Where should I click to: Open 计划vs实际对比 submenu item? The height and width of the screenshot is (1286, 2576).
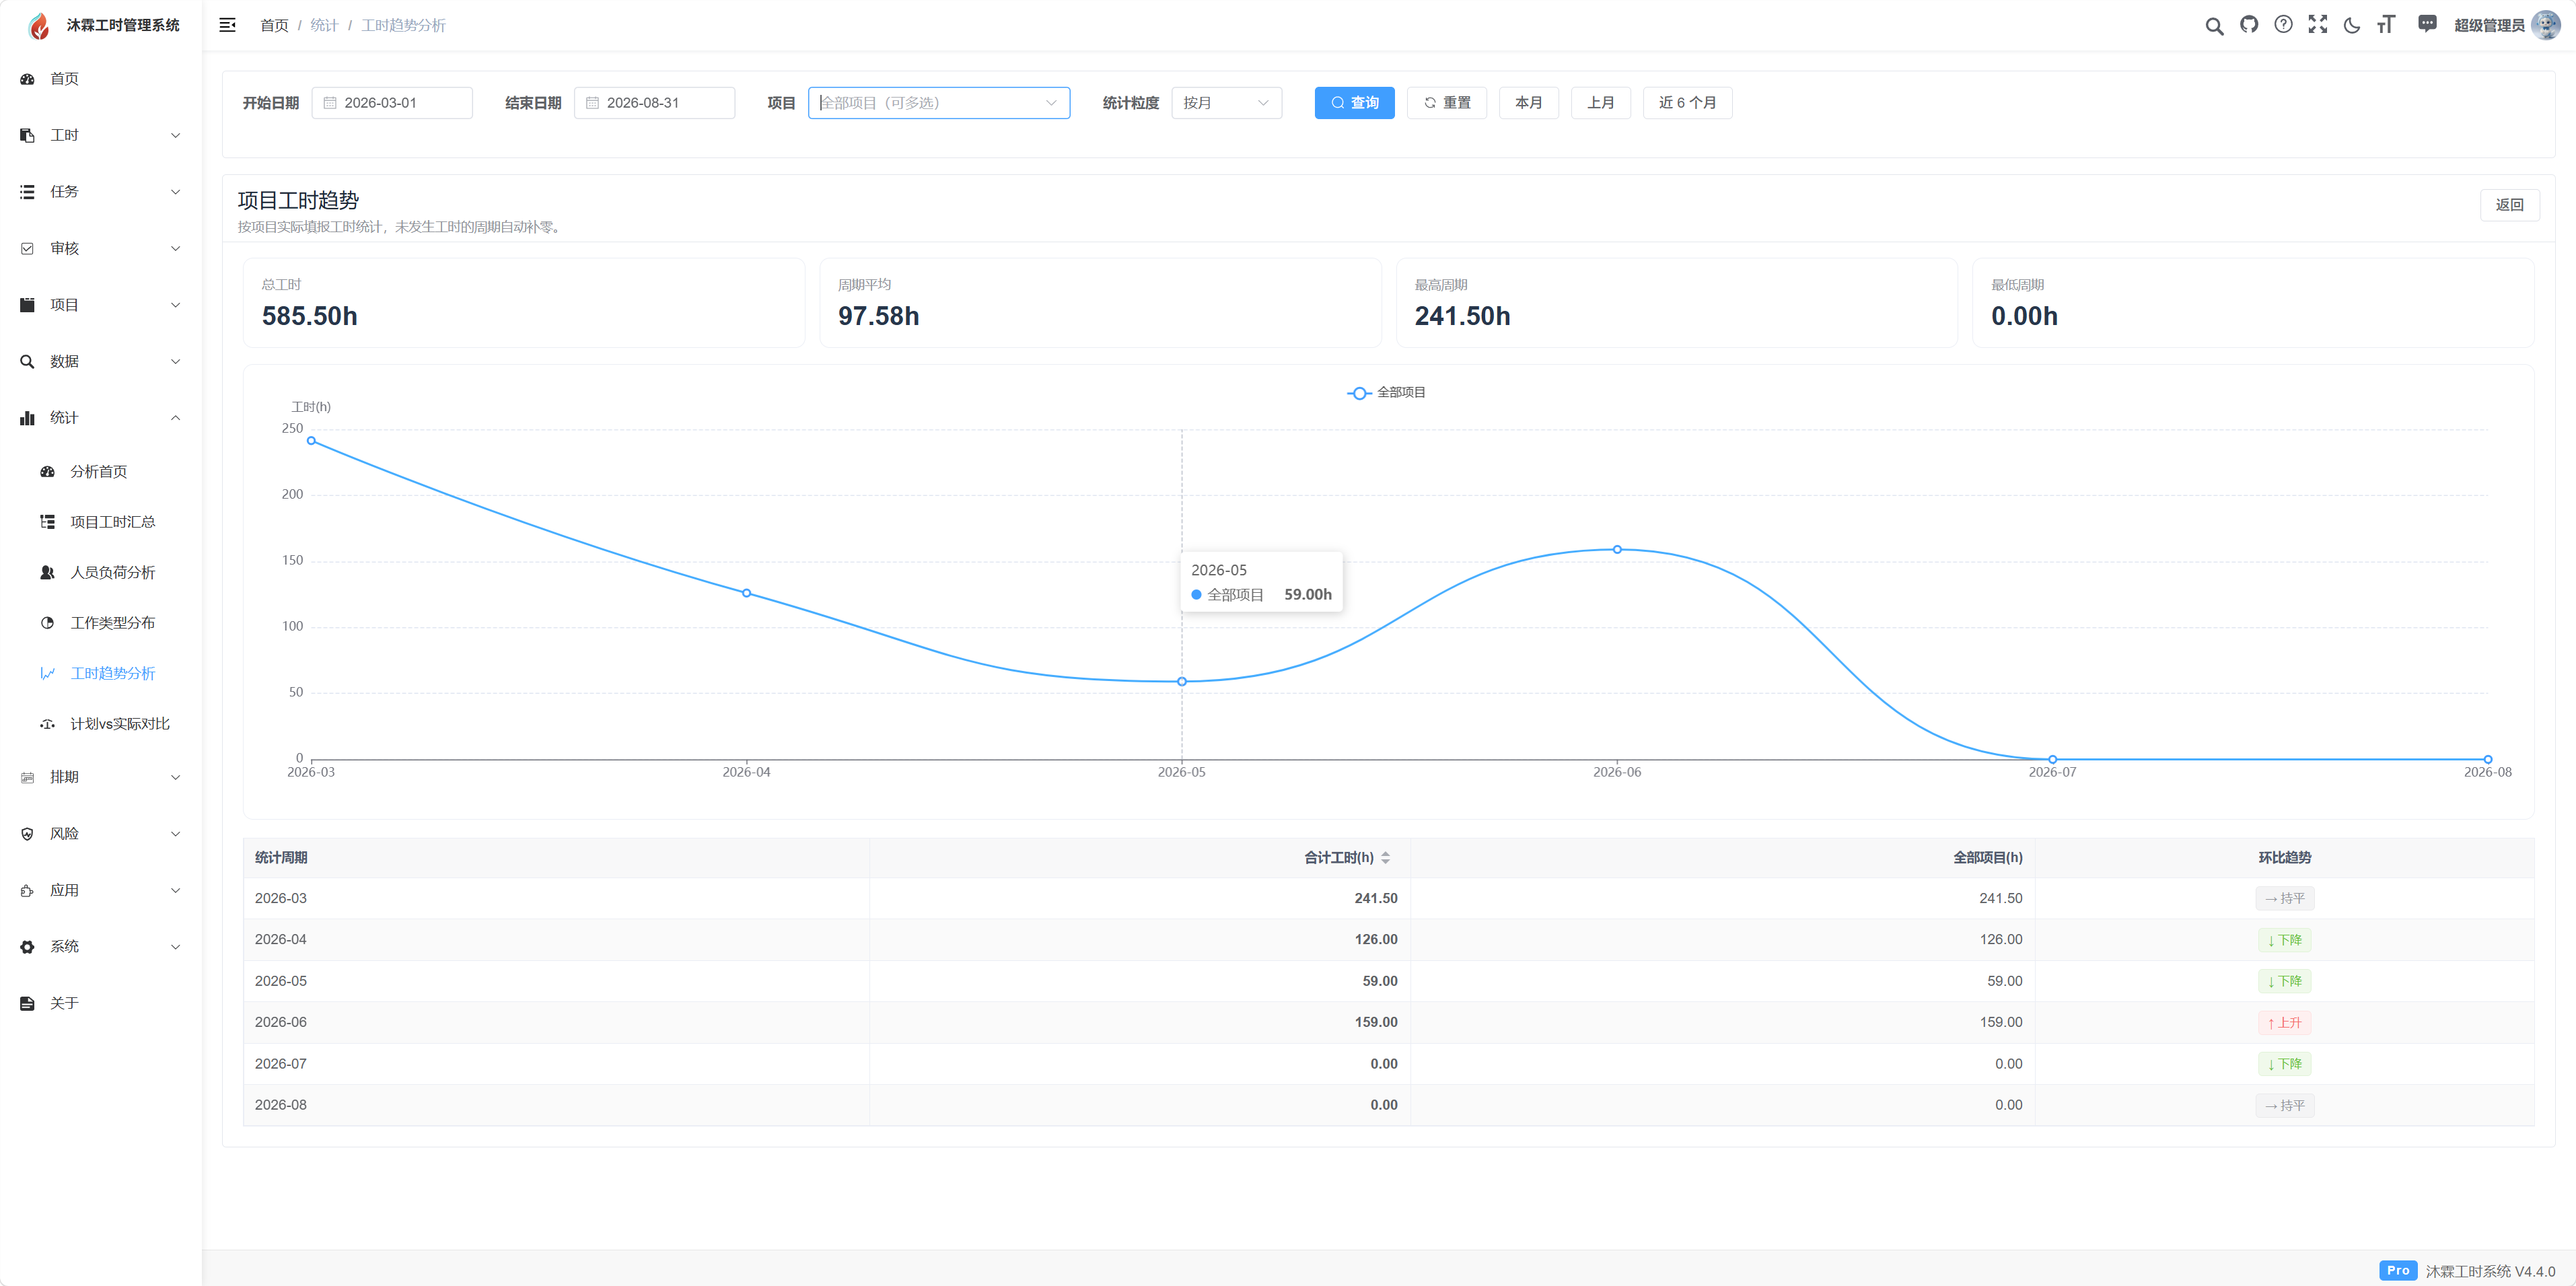tap(100, 724)
